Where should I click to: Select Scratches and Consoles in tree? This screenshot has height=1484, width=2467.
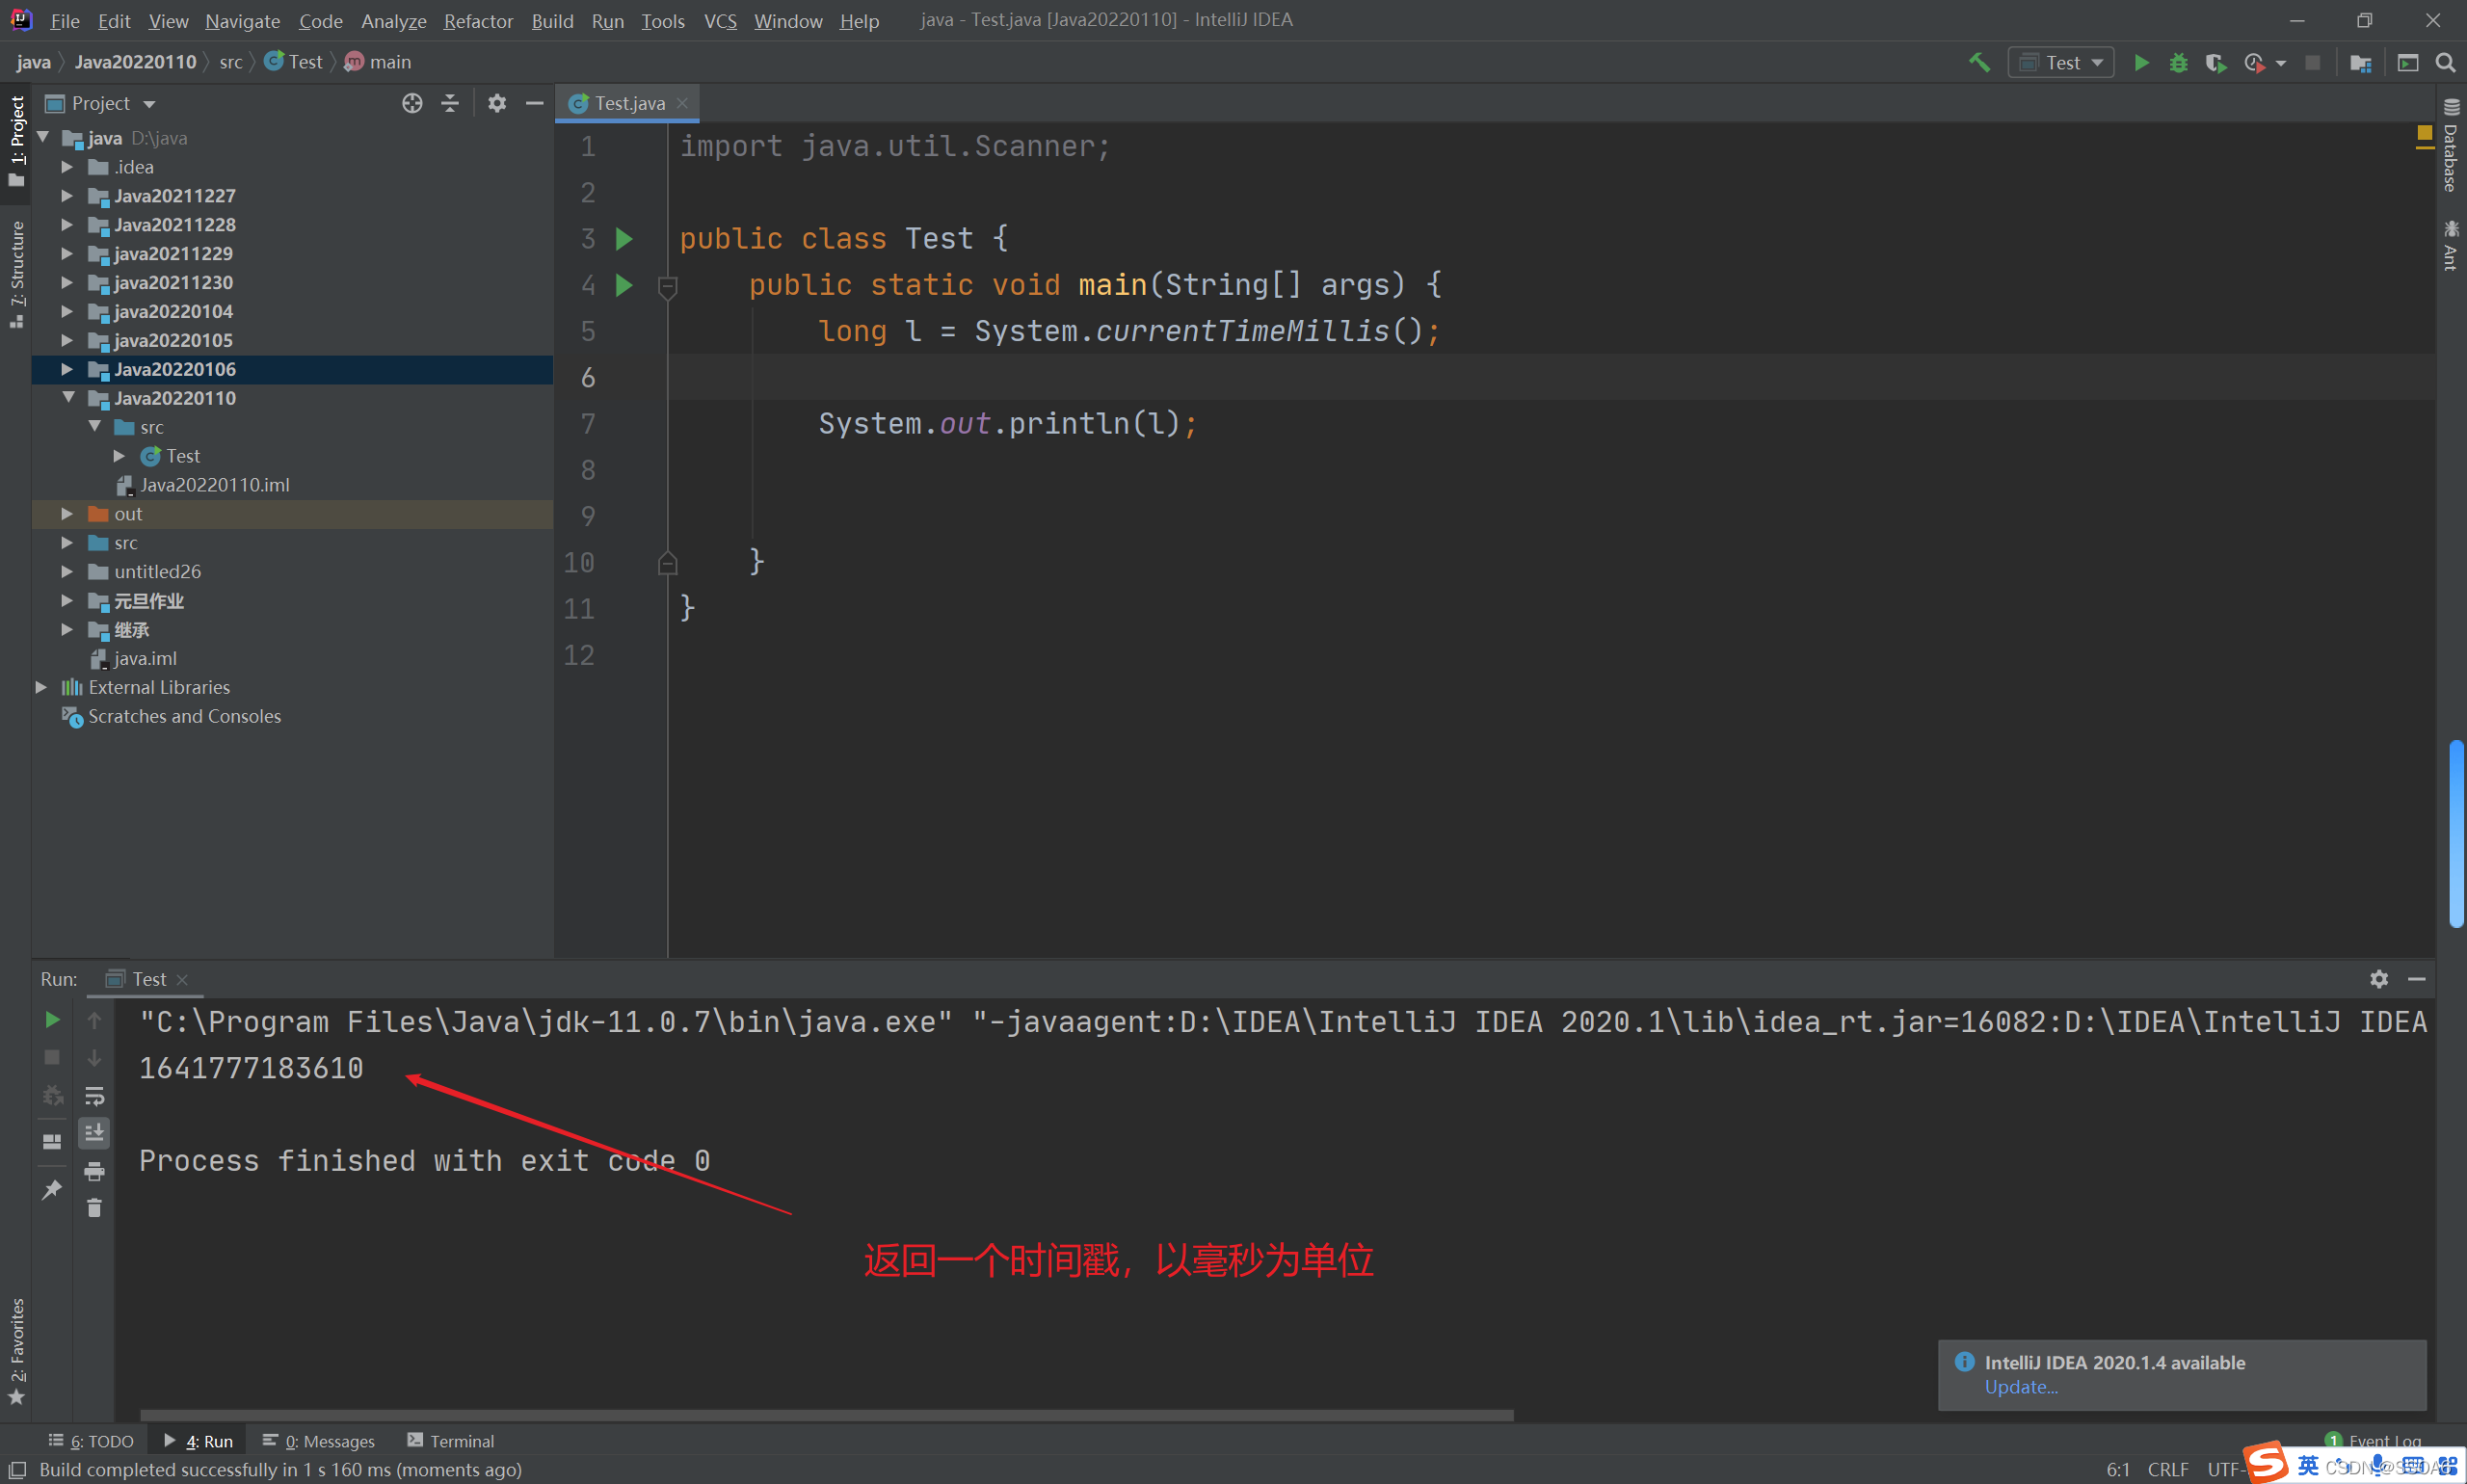tap(172, 716)
